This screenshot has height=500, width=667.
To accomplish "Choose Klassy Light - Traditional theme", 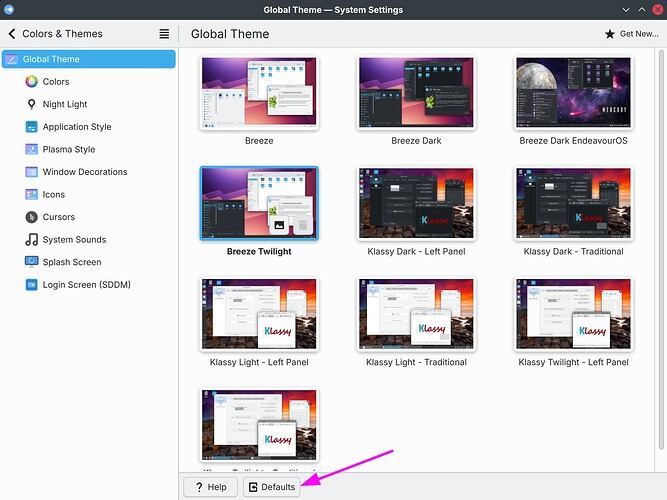I will [x=416, y=314].
